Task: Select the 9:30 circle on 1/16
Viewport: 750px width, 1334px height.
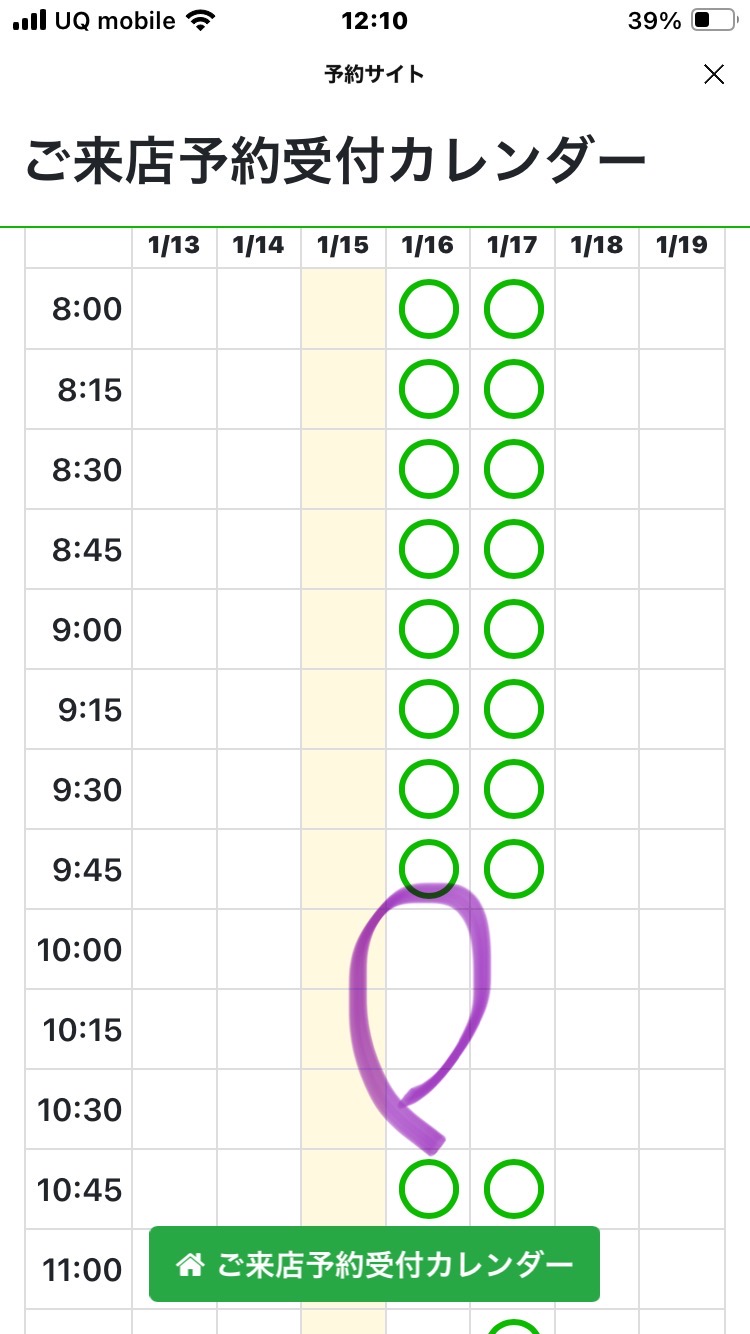Action: (x=429, y=789)
